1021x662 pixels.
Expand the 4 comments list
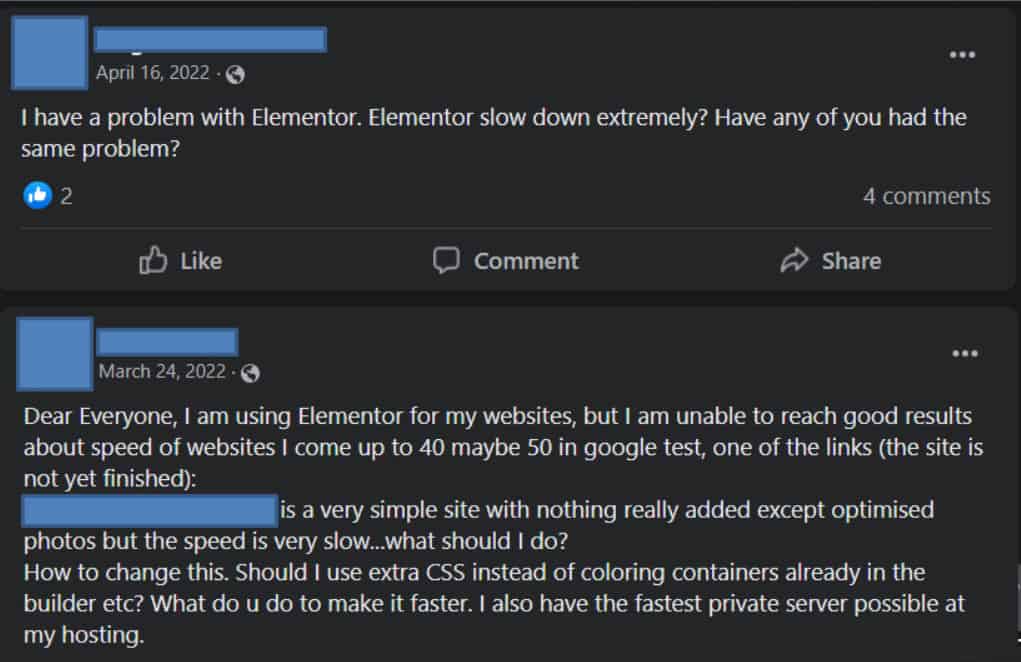click(926, 196)
